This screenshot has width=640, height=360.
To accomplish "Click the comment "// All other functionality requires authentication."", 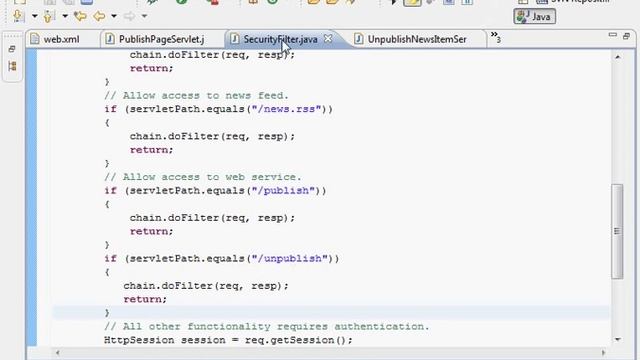I will pos(267,327).
